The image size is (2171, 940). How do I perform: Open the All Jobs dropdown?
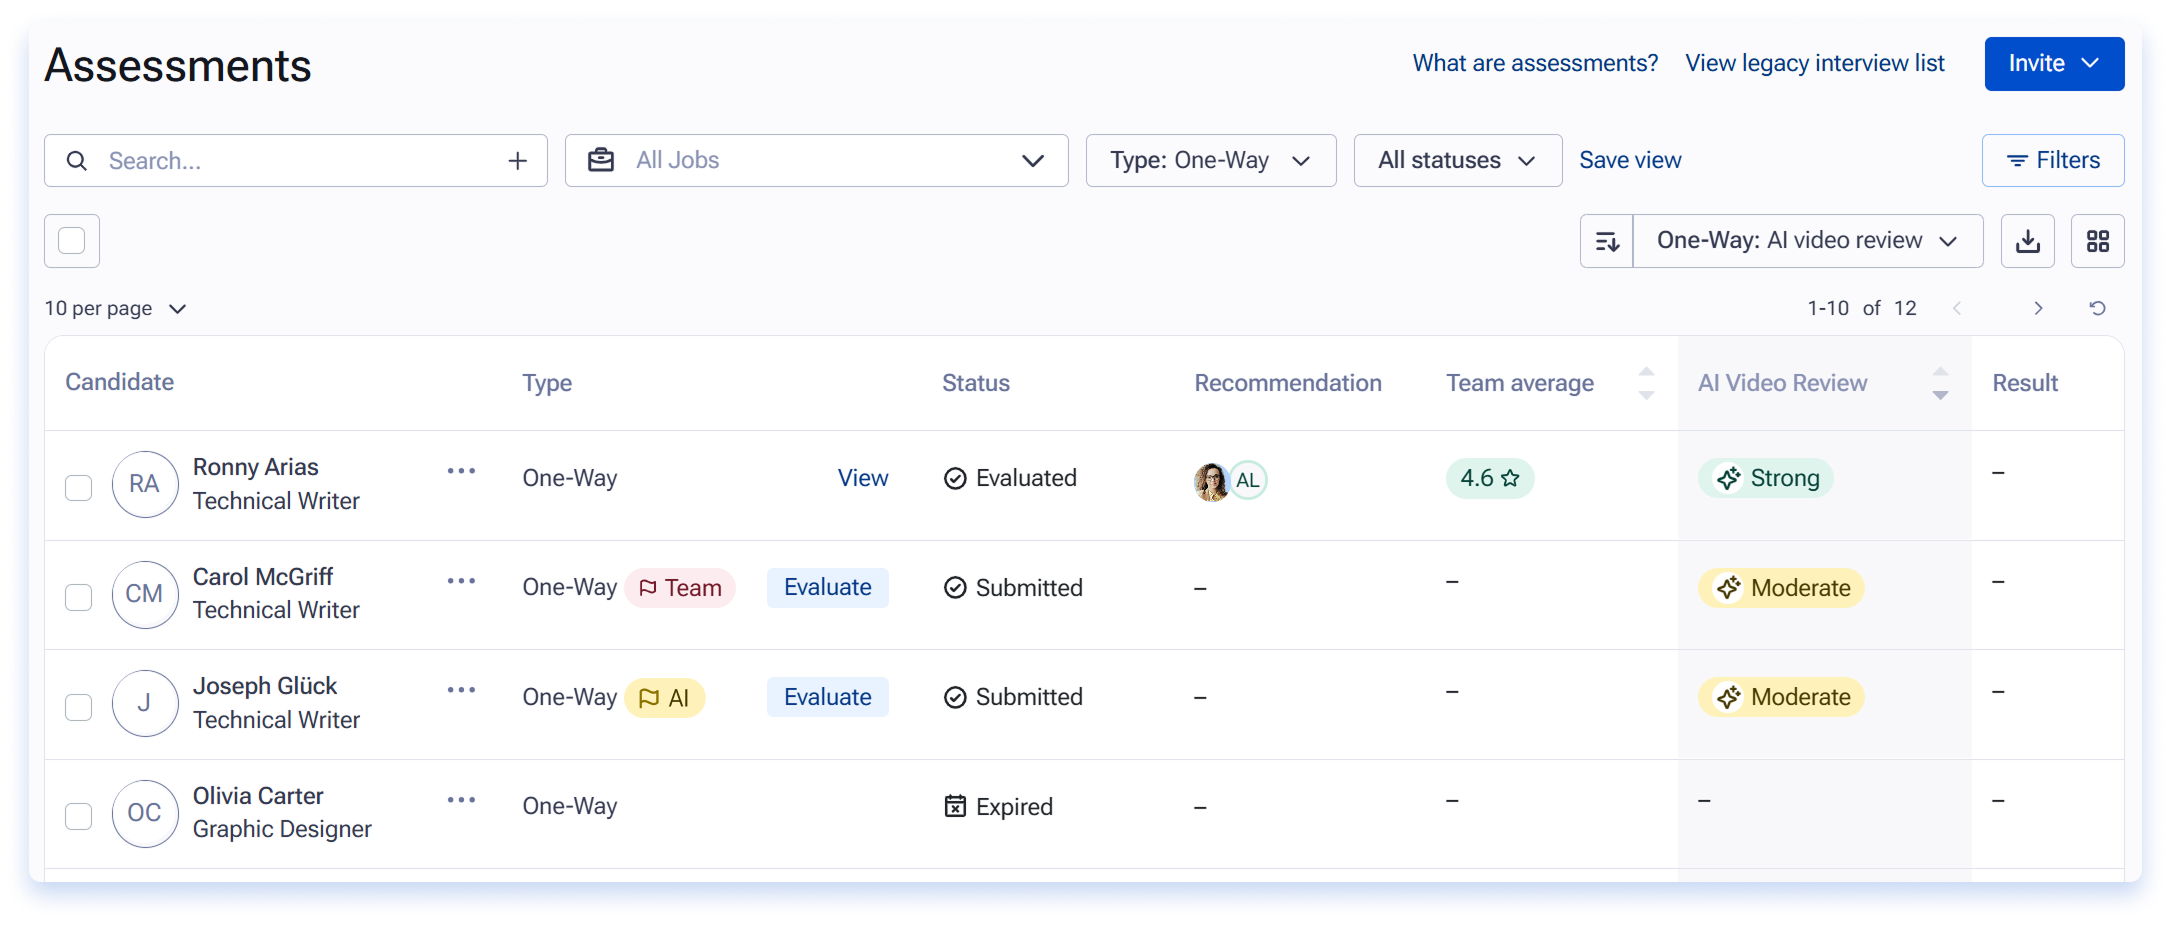point(816,161)
